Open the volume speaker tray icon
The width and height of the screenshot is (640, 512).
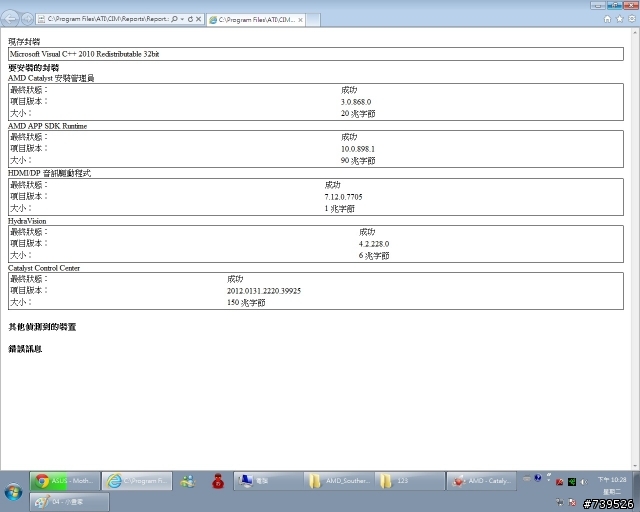point(584,482)
